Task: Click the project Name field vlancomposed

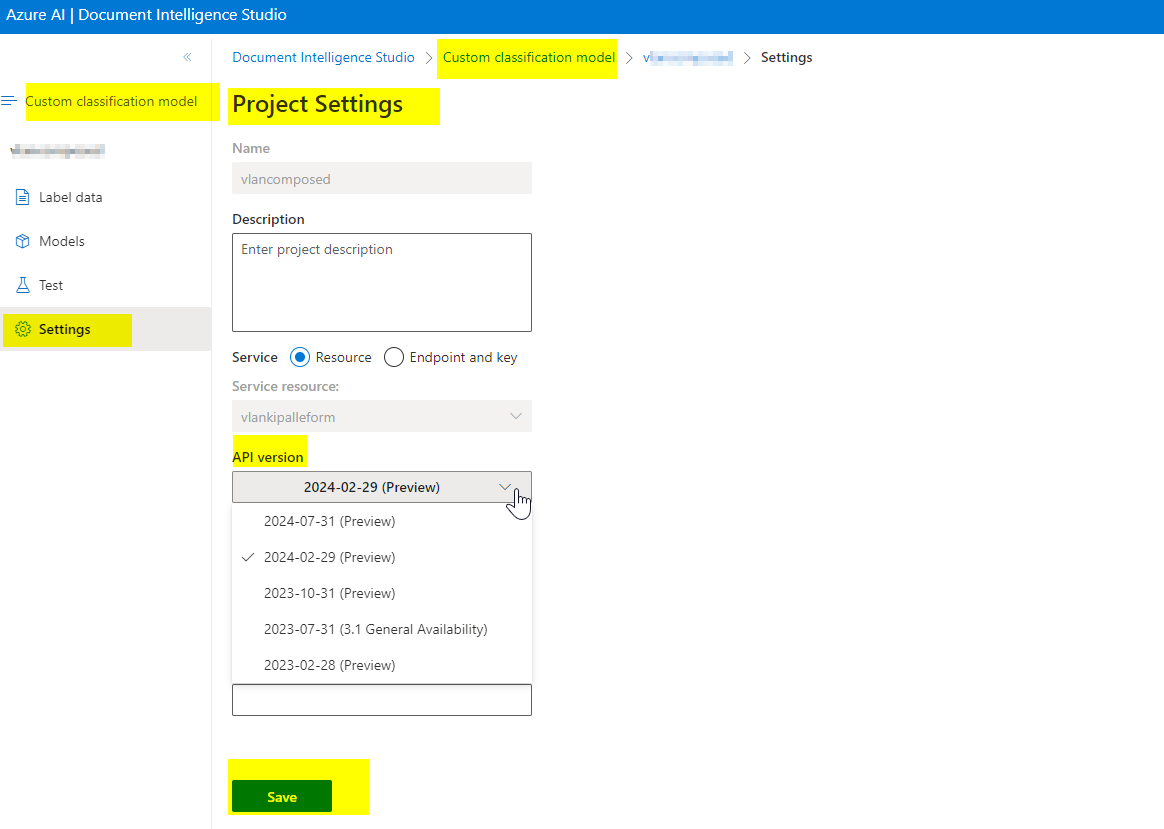Action: pyautogui.click(x=382, y=178)
